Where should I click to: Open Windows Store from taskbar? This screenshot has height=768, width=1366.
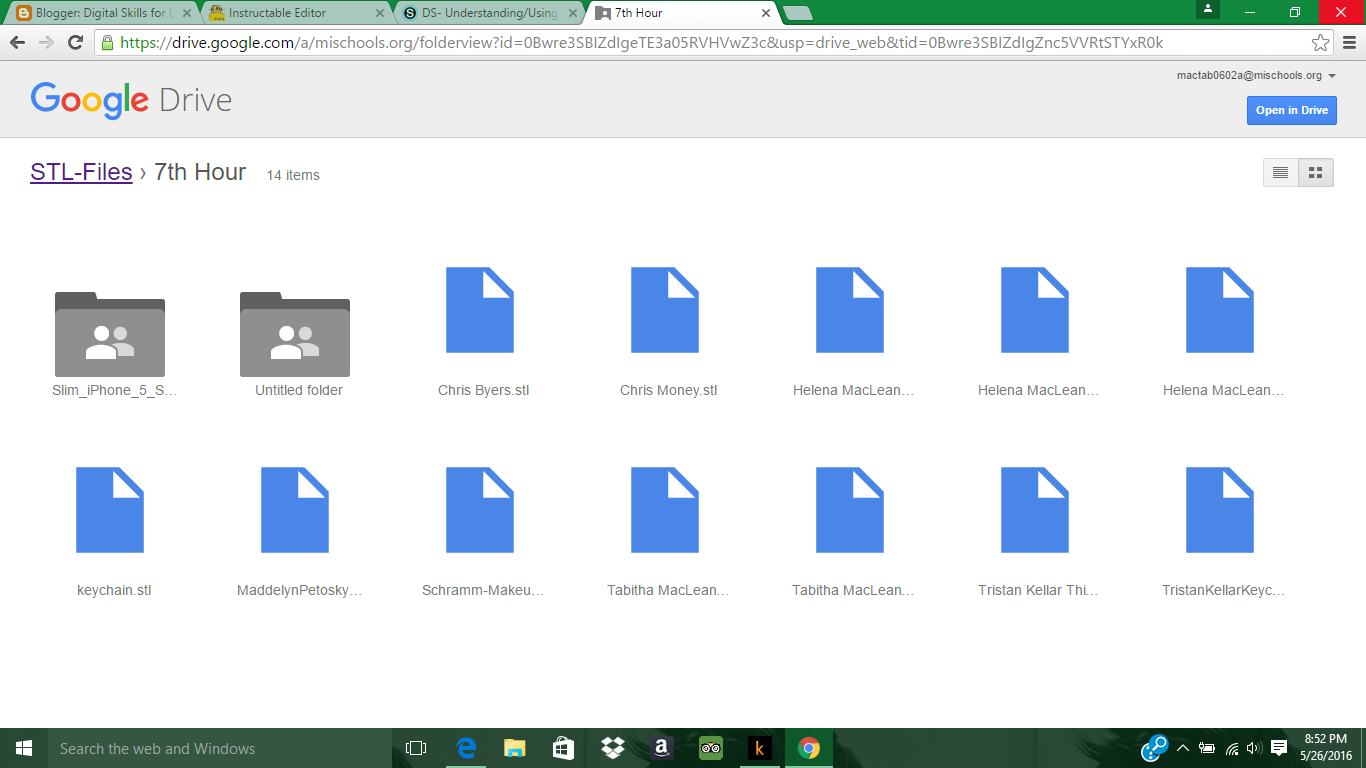563,748
